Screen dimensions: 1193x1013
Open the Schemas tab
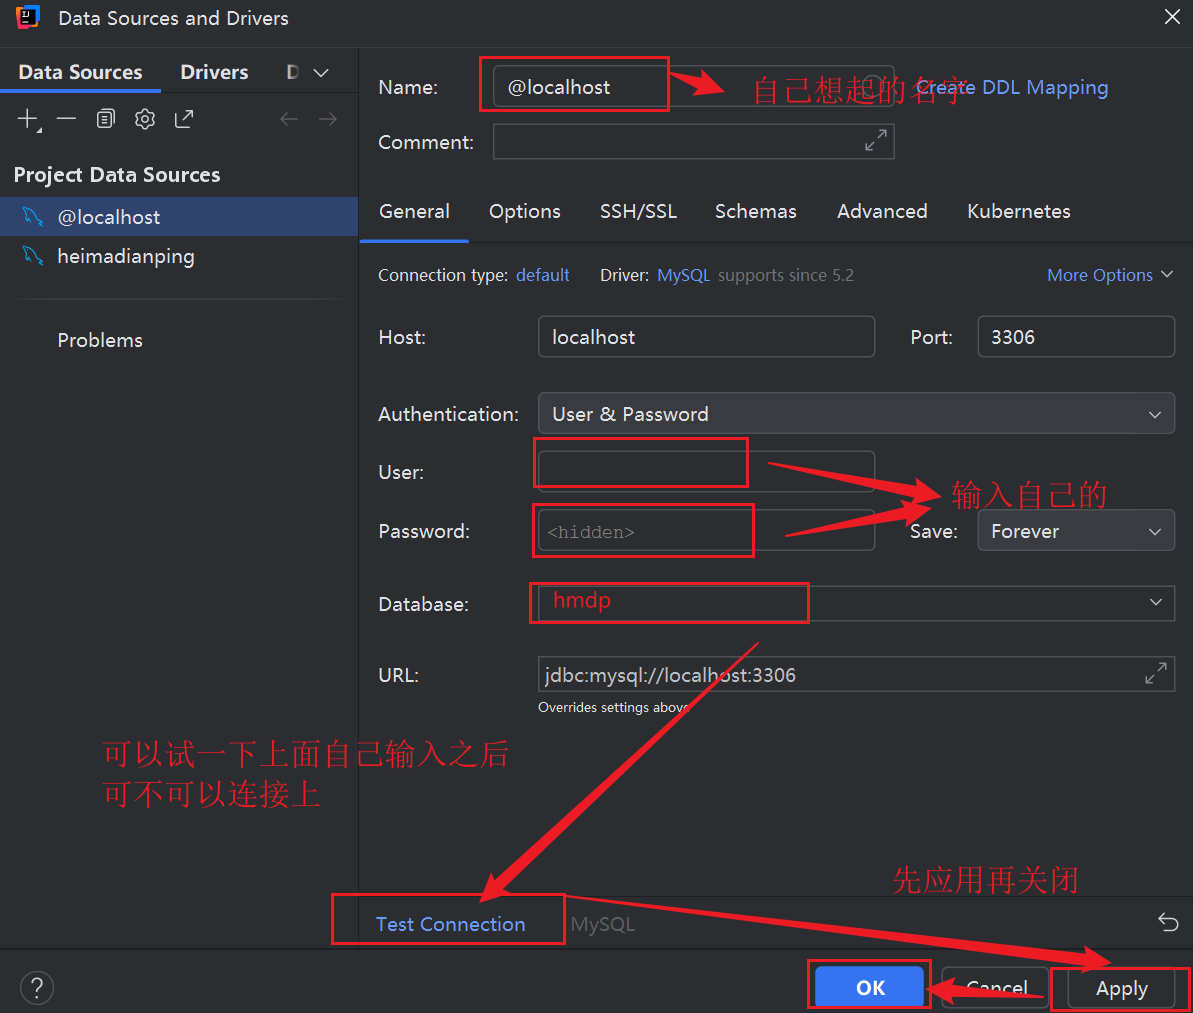(756, 211)
